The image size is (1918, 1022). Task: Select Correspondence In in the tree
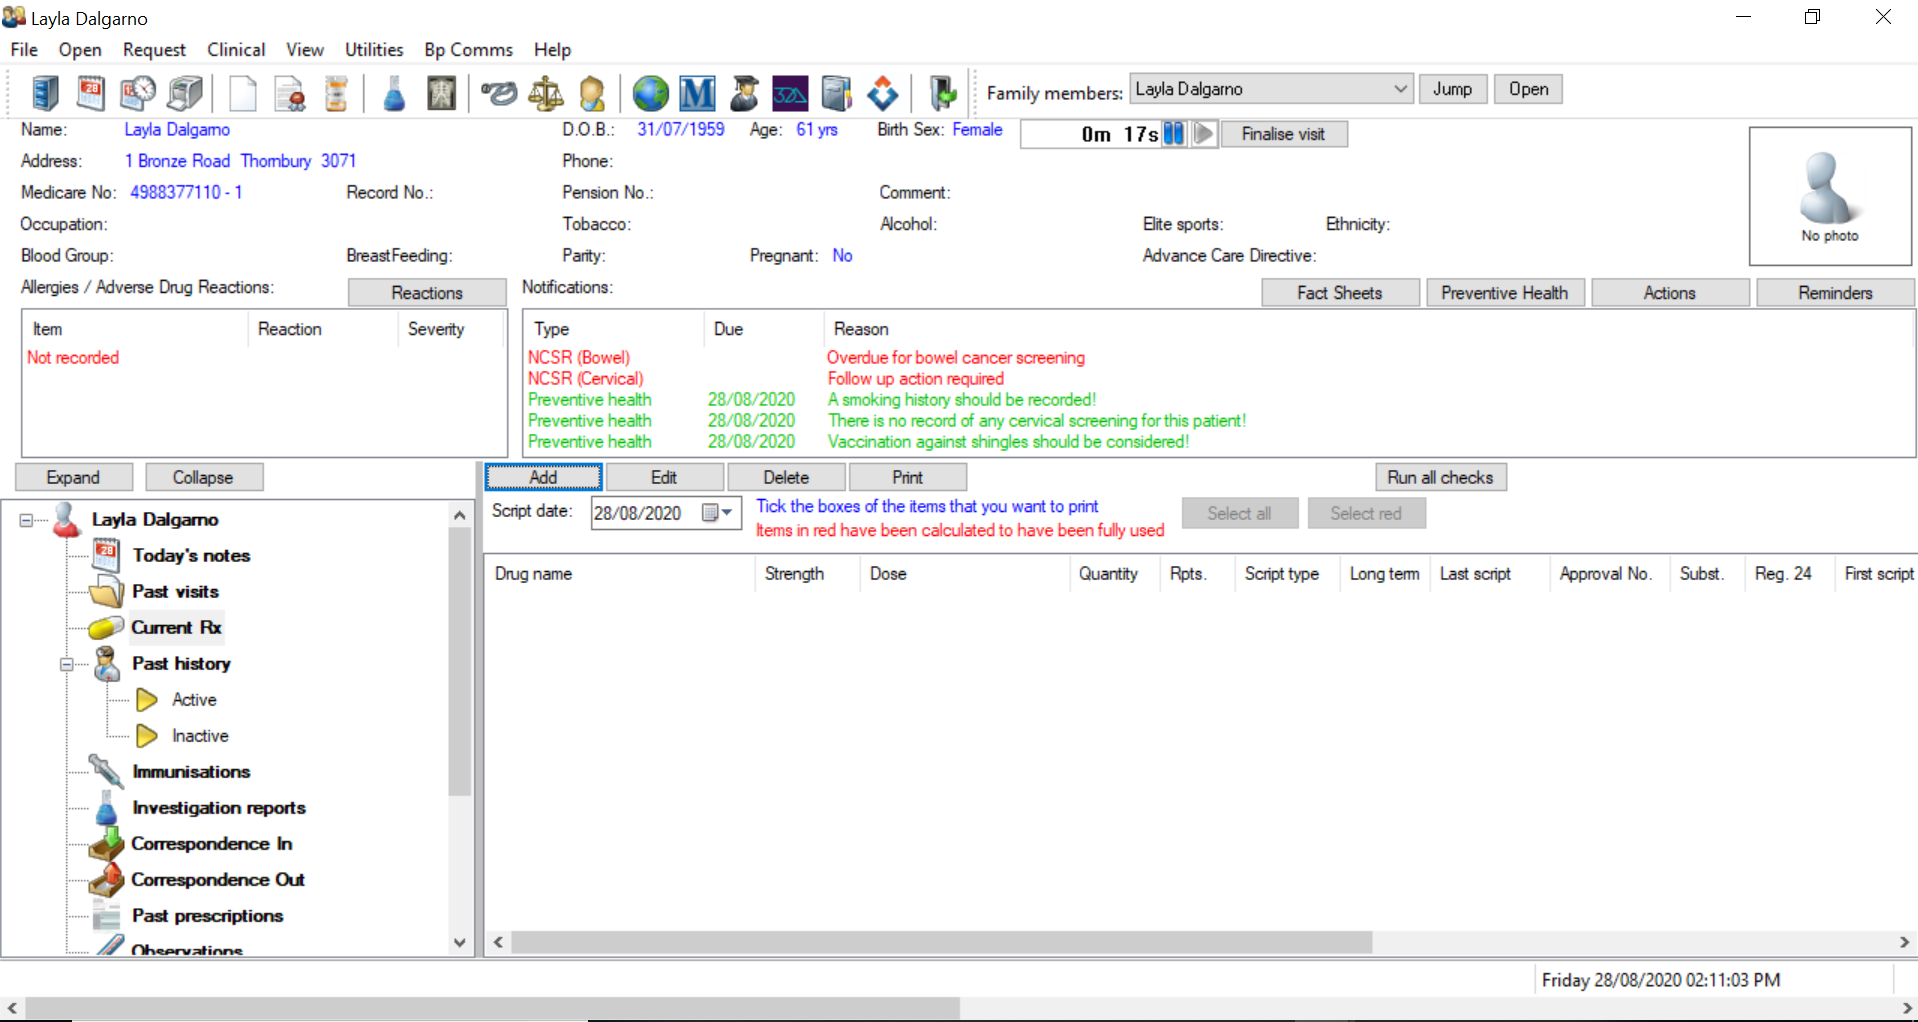211,843
